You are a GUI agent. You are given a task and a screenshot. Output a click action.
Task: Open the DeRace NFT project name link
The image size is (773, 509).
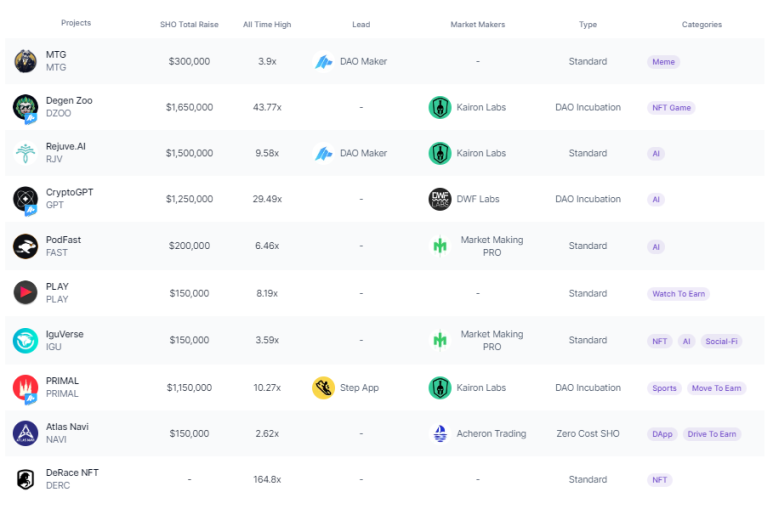point(72,473)
